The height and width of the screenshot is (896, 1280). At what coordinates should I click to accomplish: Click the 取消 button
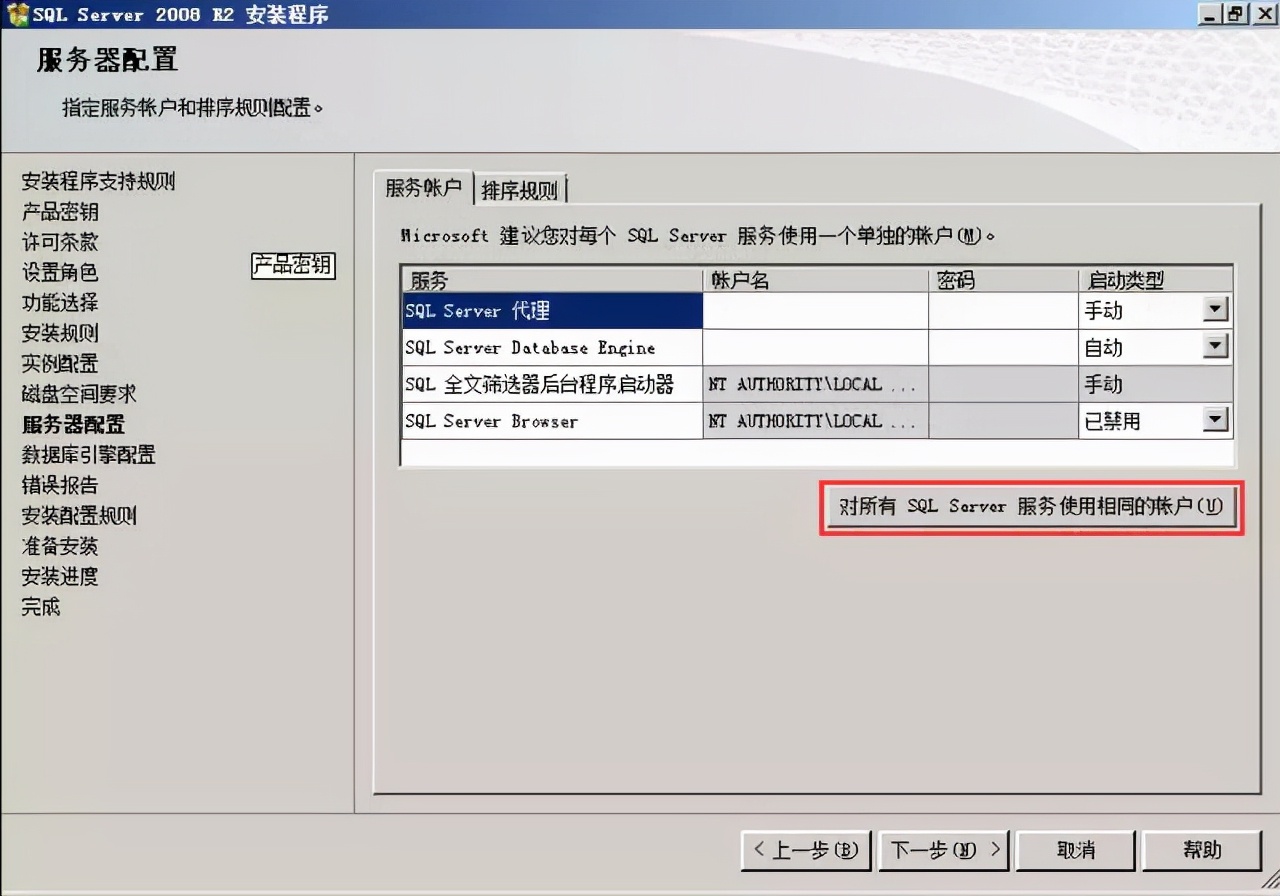1075,850
